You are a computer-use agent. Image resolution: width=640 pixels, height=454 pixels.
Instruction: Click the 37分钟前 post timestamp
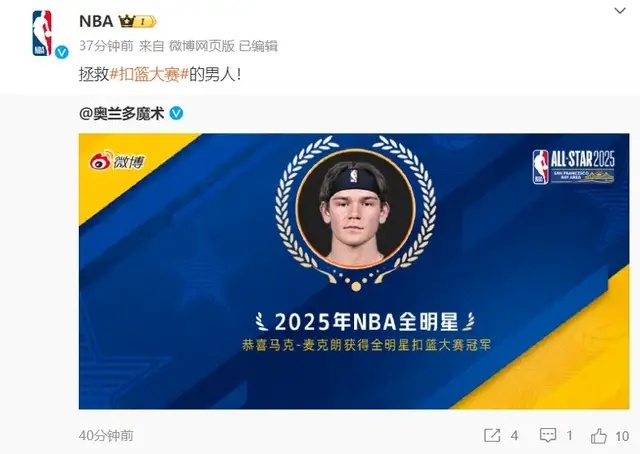coord(106,46)
